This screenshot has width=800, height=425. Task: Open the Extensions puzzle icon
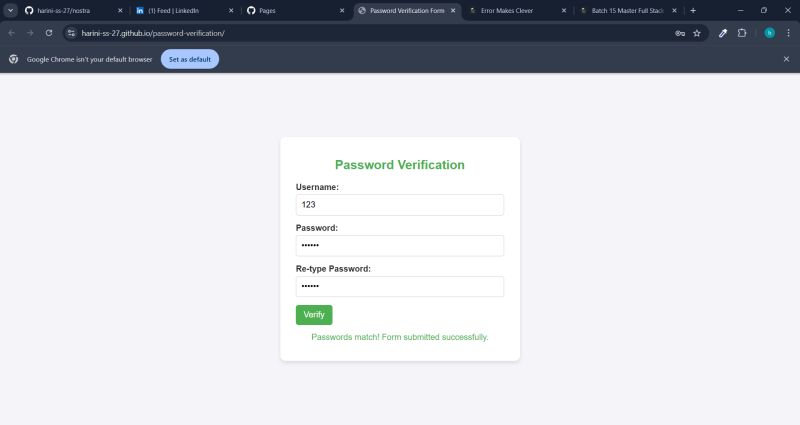pyautogui.click(x=742, y=33)
